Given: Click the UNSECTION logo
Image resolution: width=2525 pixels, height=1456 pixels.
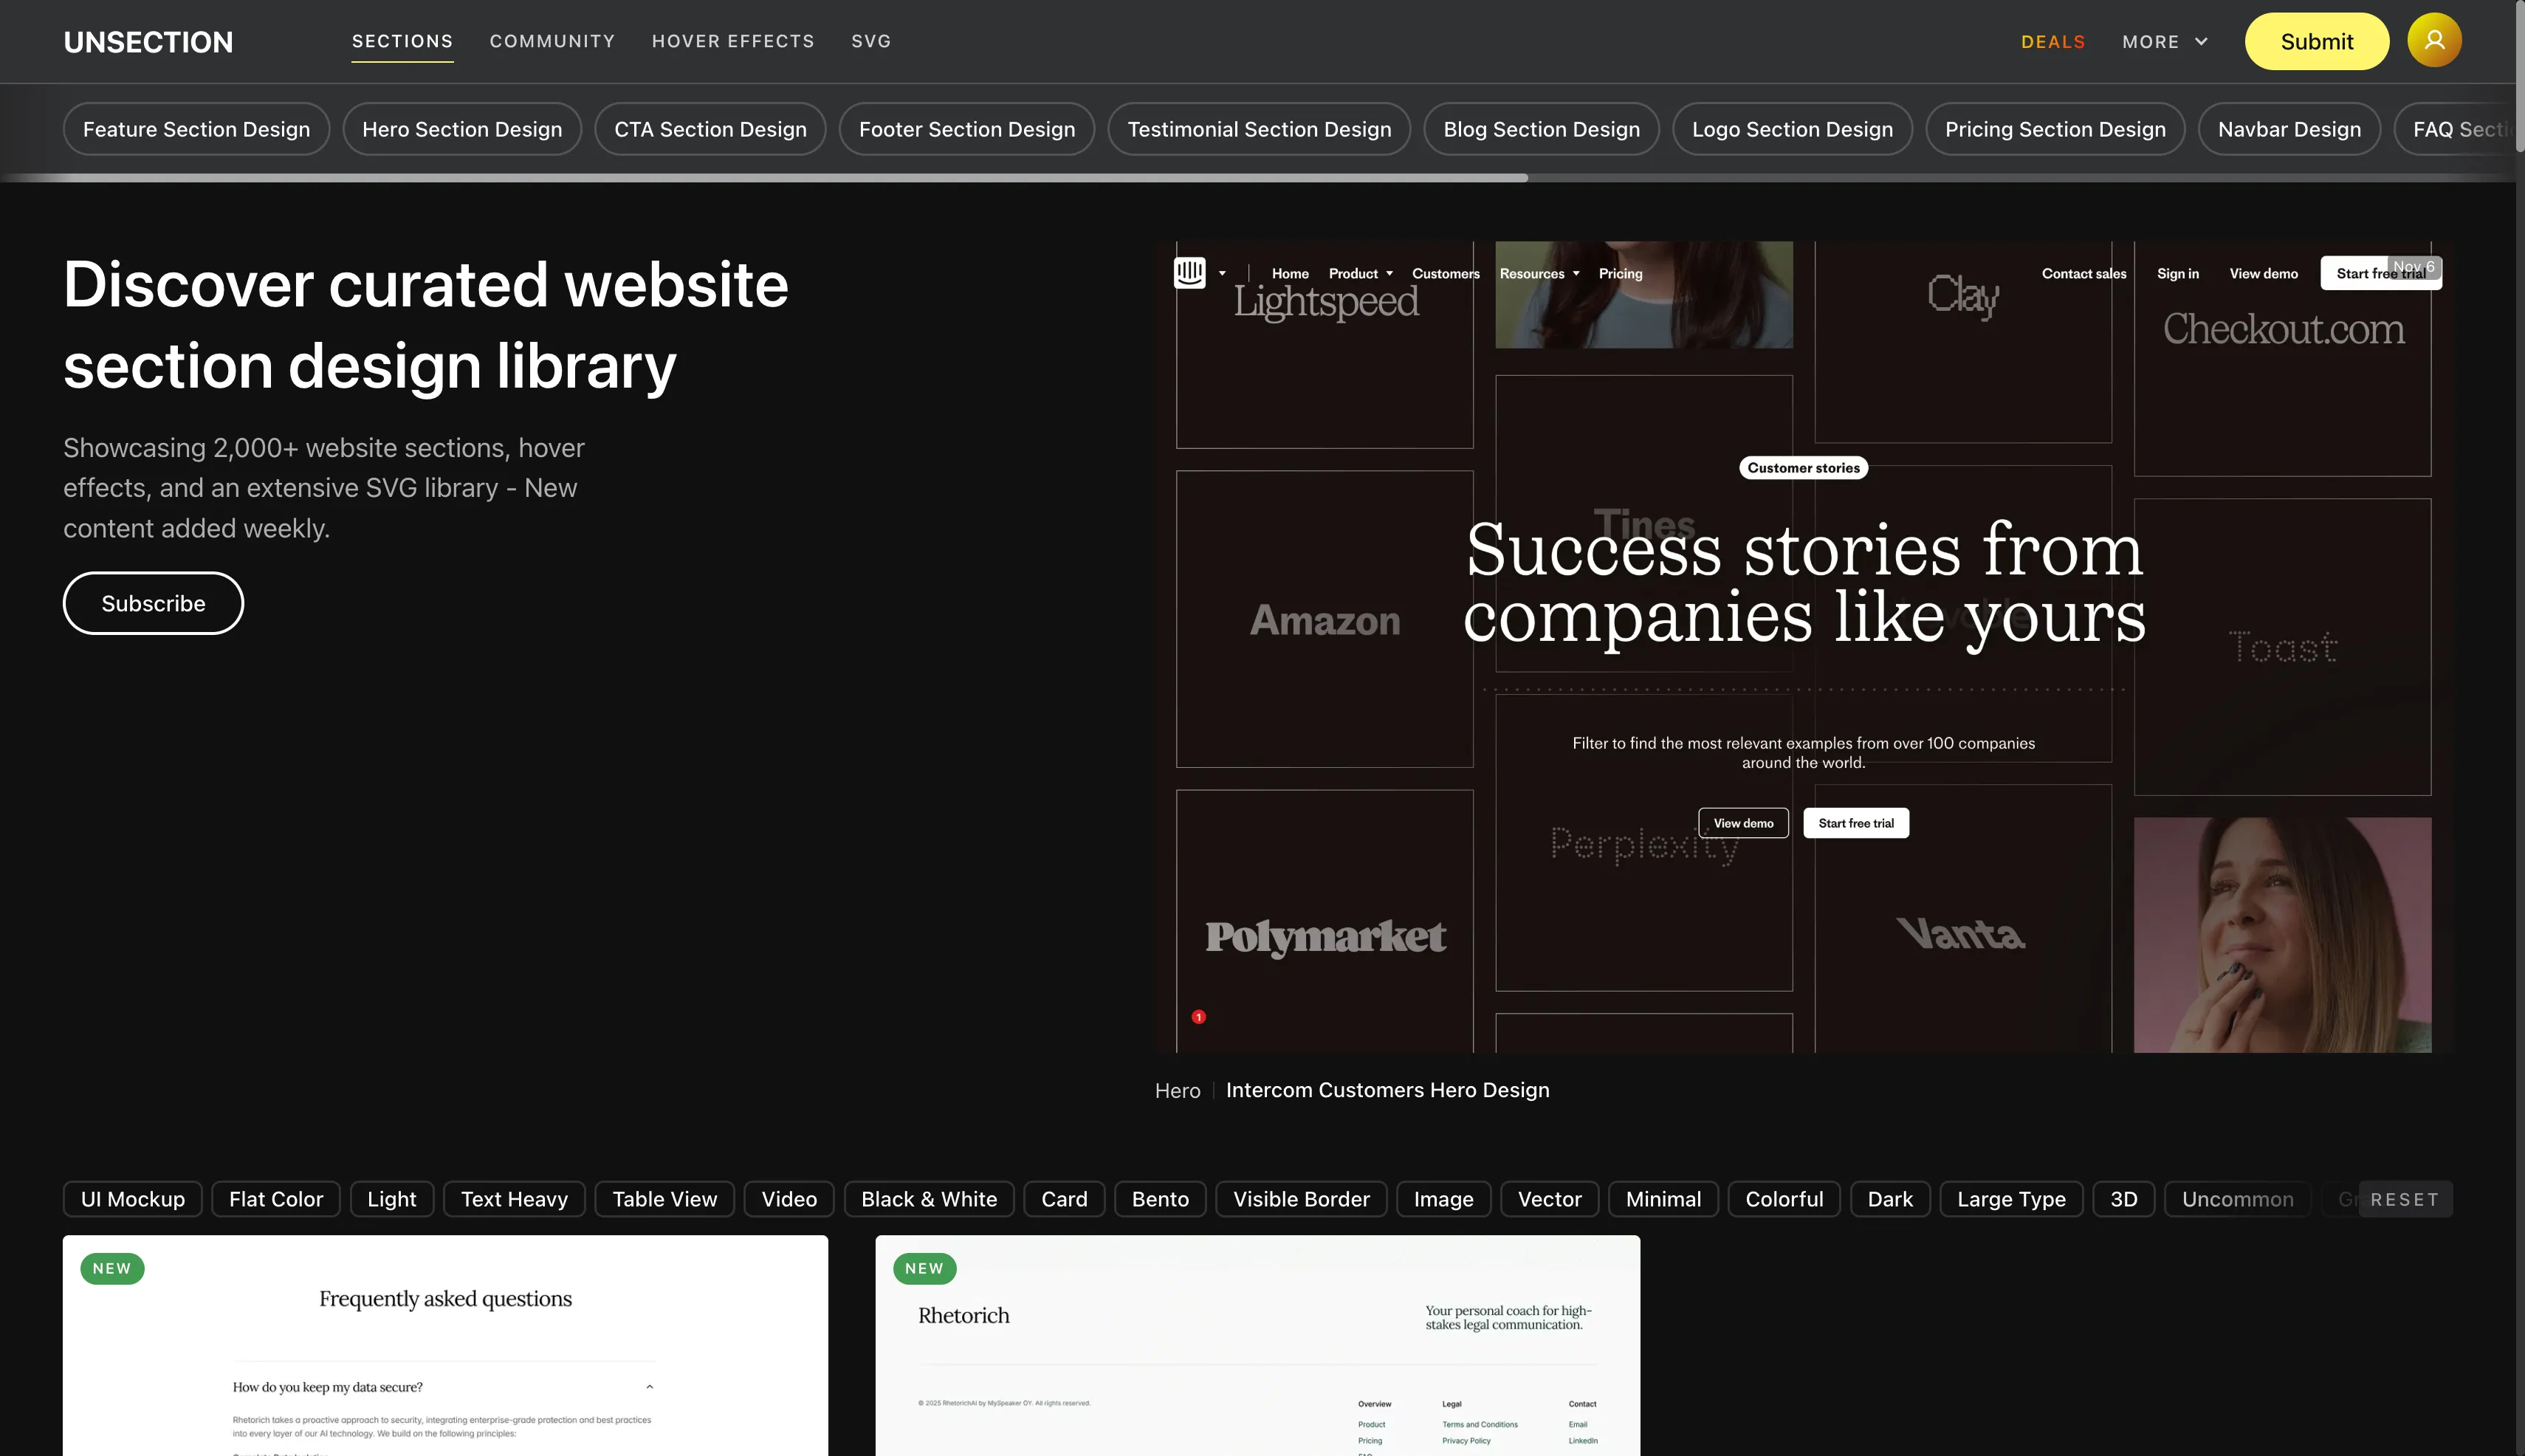Looking at the screenshot, I should 148,42.
